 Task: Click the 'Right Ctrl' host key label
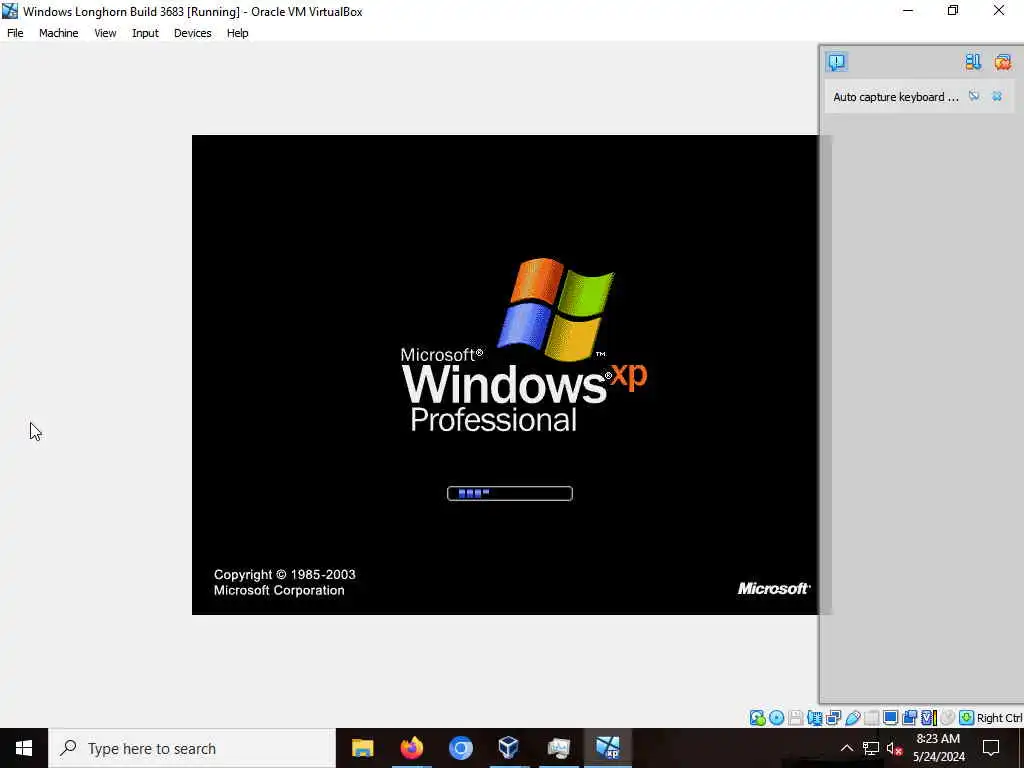tap(999, 718)
